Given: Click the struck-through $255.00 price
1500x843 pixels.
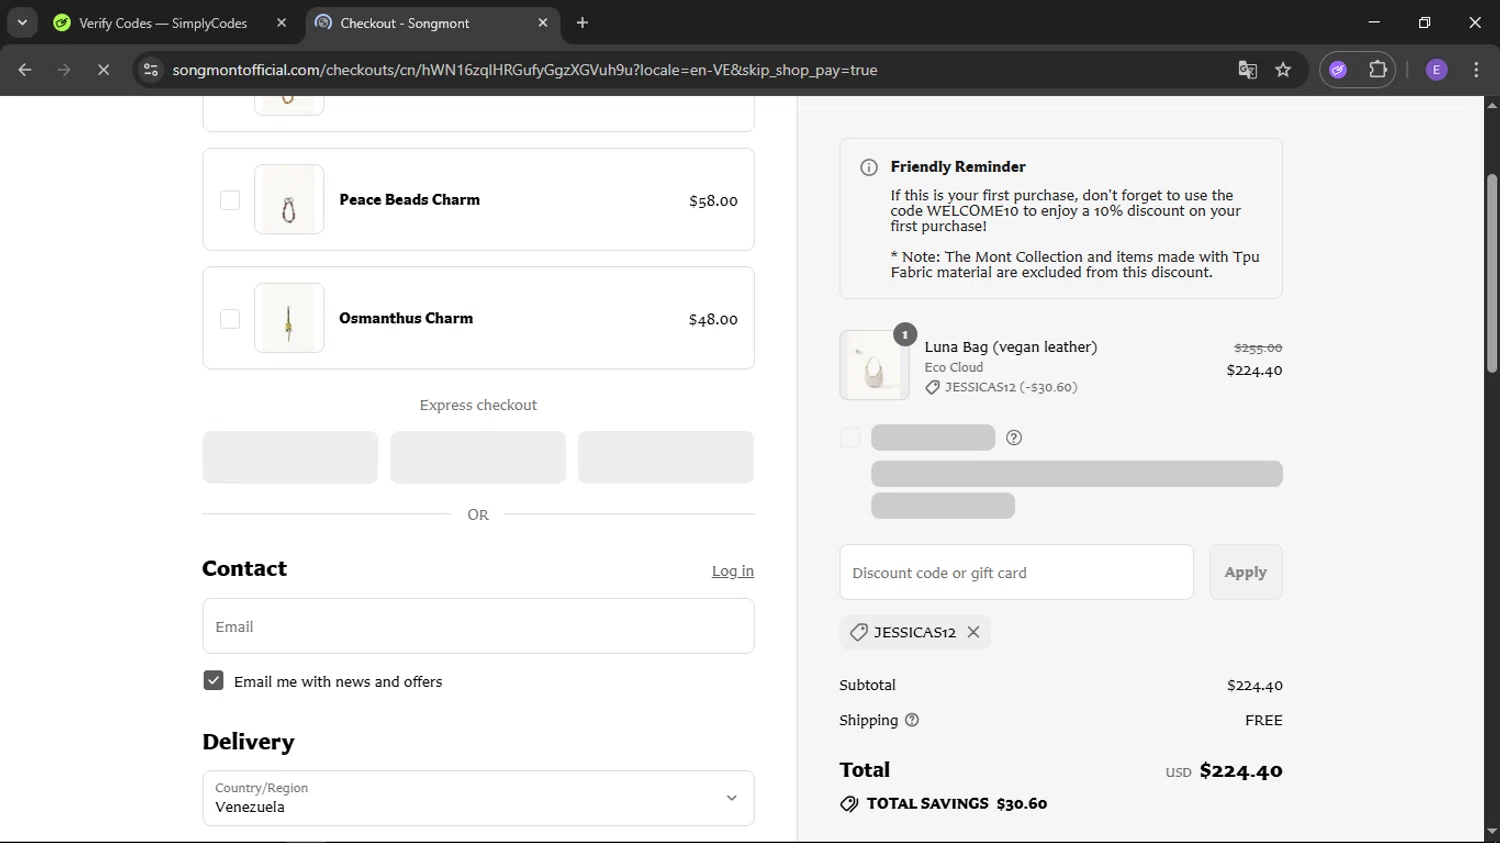Looking at the screenshot, I should 1258,348.
